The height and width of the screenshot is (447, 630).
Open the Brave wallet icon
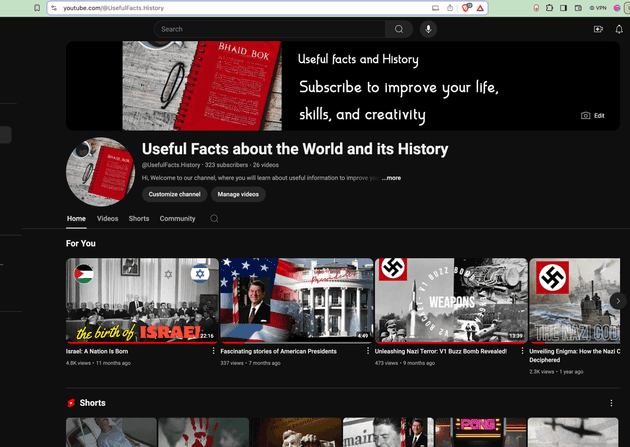pos(578,8)
